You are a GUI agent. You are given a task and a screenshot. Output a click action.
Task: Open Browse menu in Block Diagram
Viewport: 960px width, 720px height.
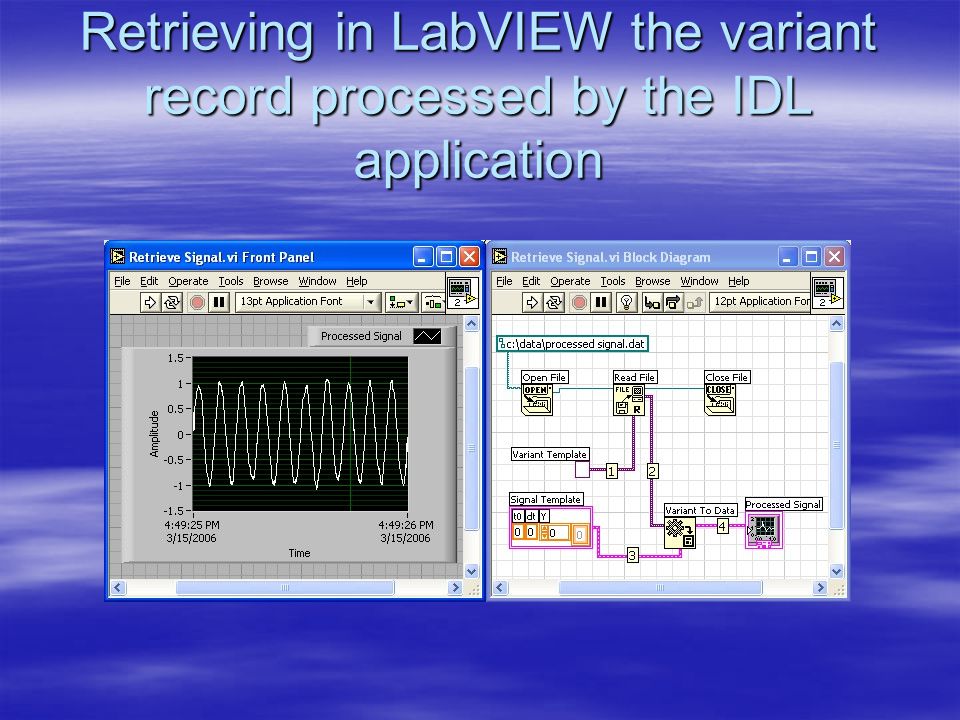tap(653, 281)
